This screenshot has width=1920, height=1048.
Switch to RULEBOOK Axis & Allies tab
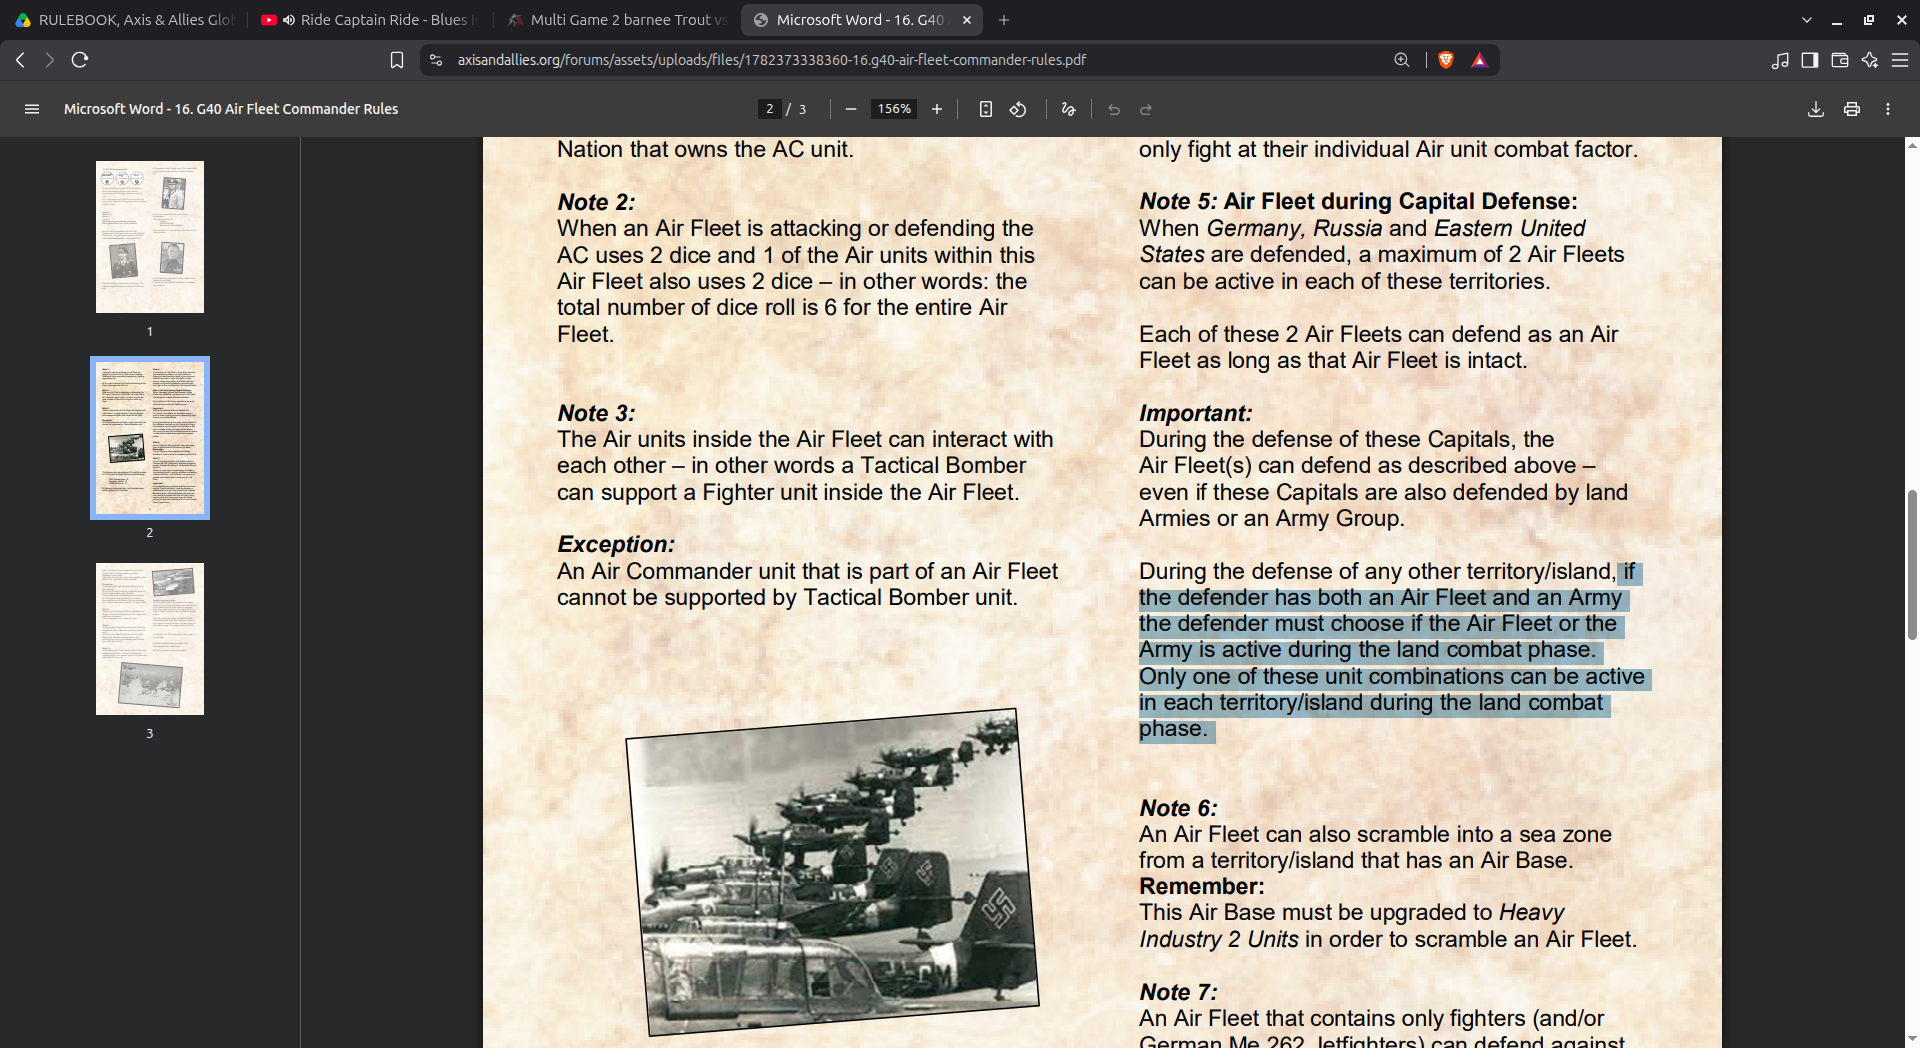point(124,20)
